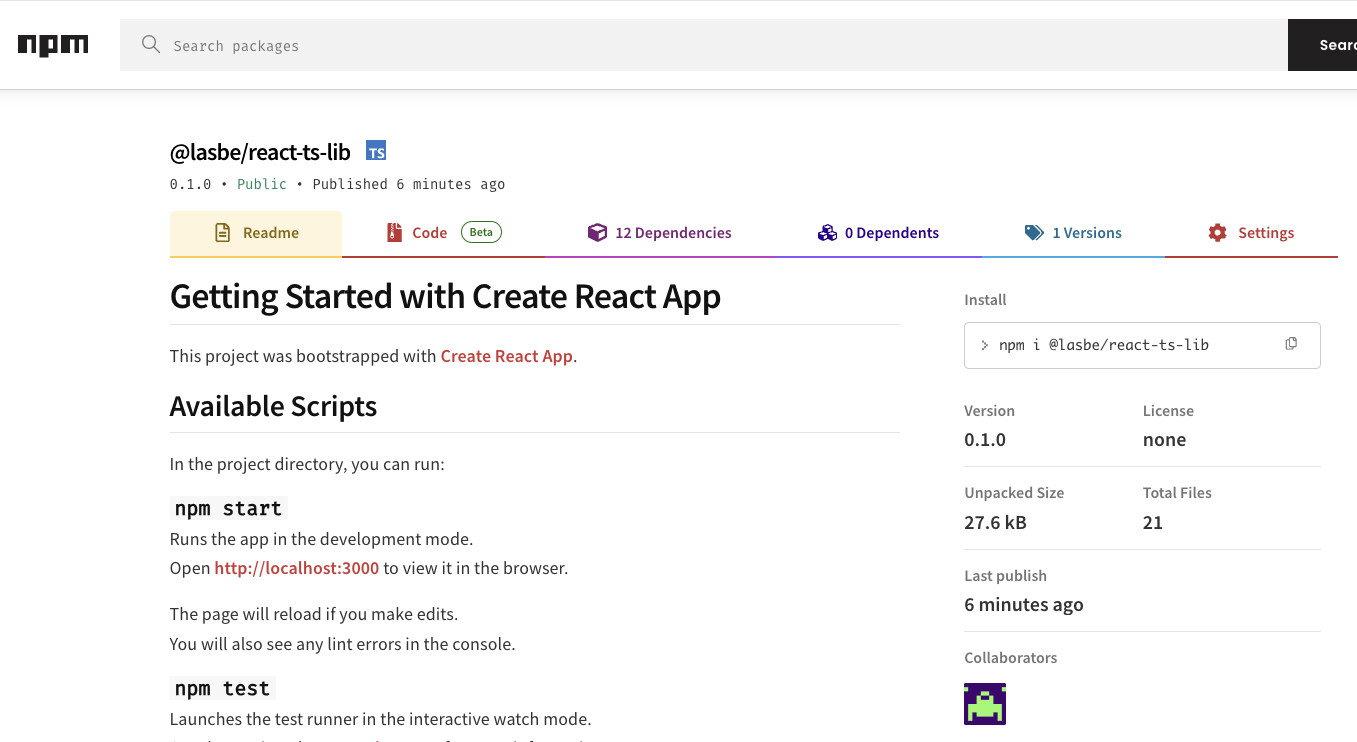Copy the install command with copy icon
Screen dimensions: 1357x742
click(x=1291, y=344)
